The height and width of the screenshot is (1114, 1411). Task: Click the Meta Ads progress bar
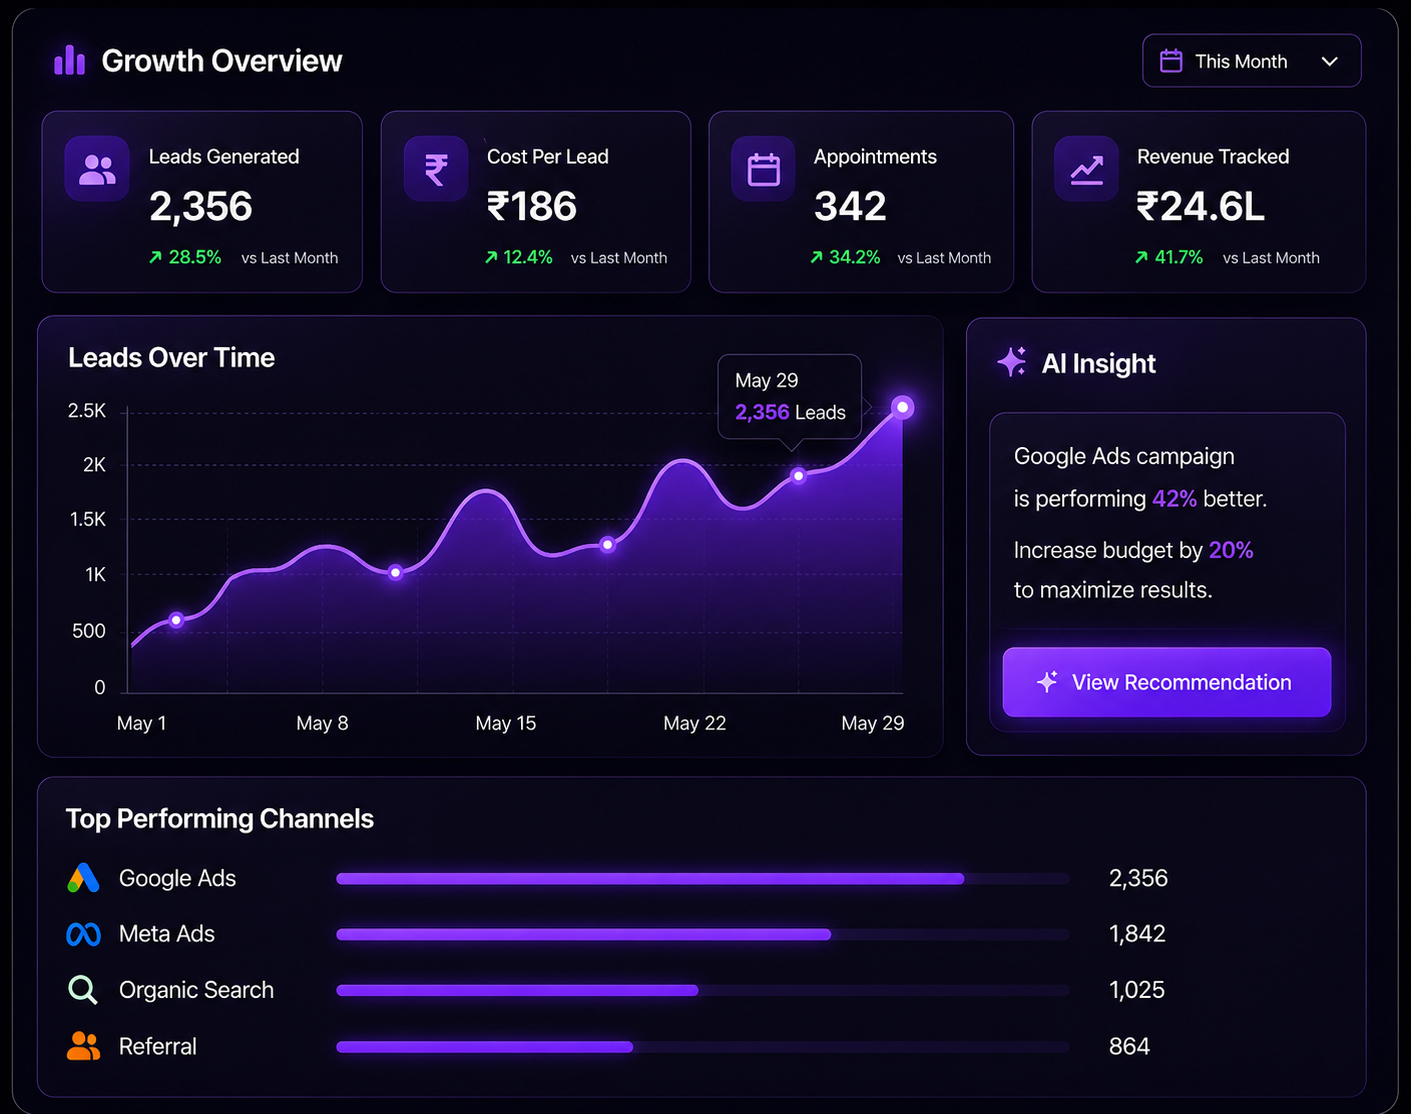[703, 935]
